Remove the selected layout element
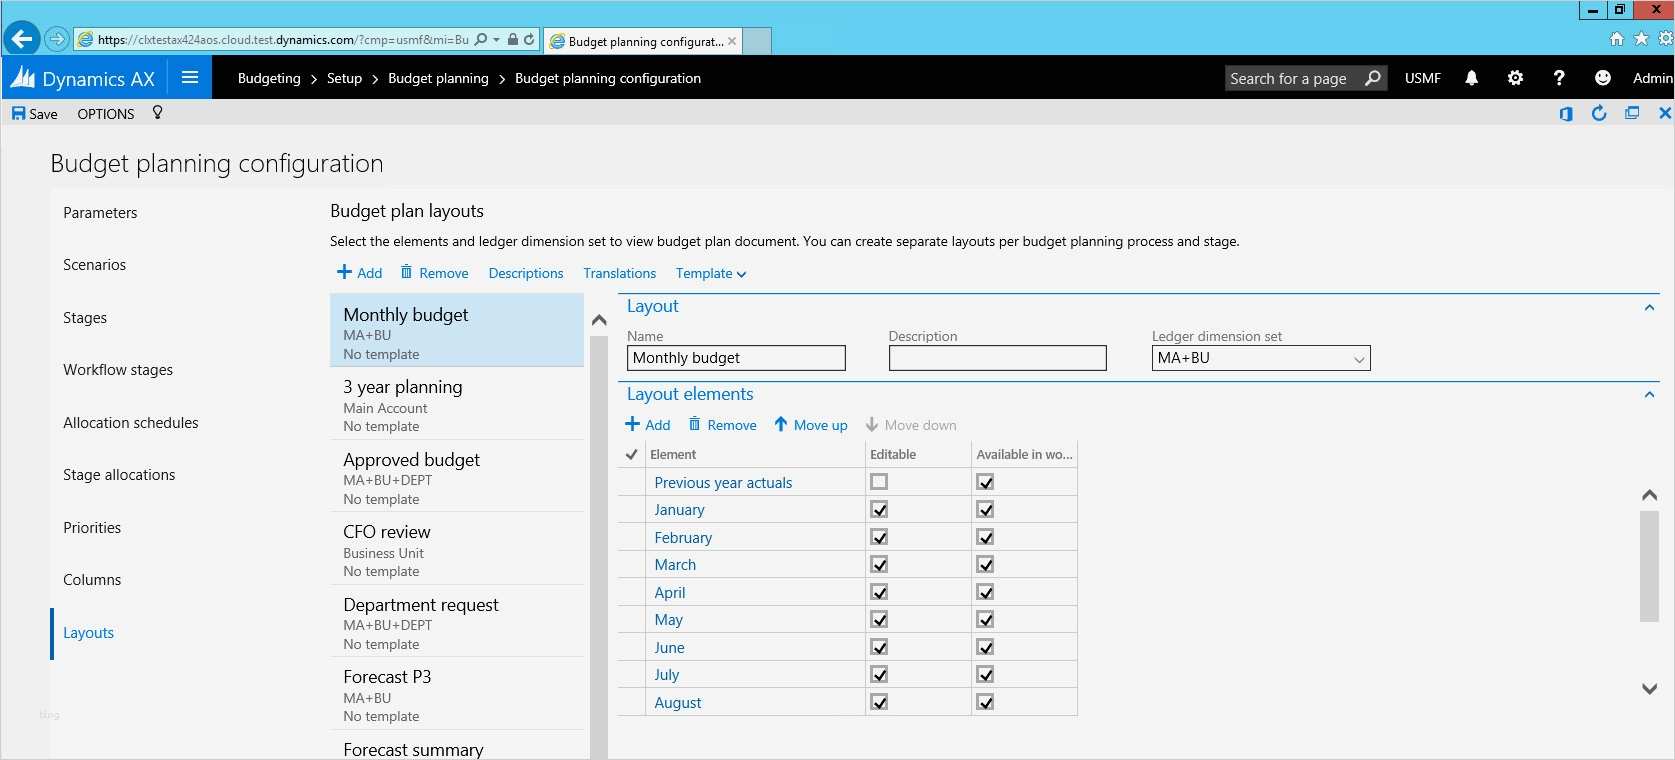Viewport: 1675px width, 760px height. [x=722, y=425]
